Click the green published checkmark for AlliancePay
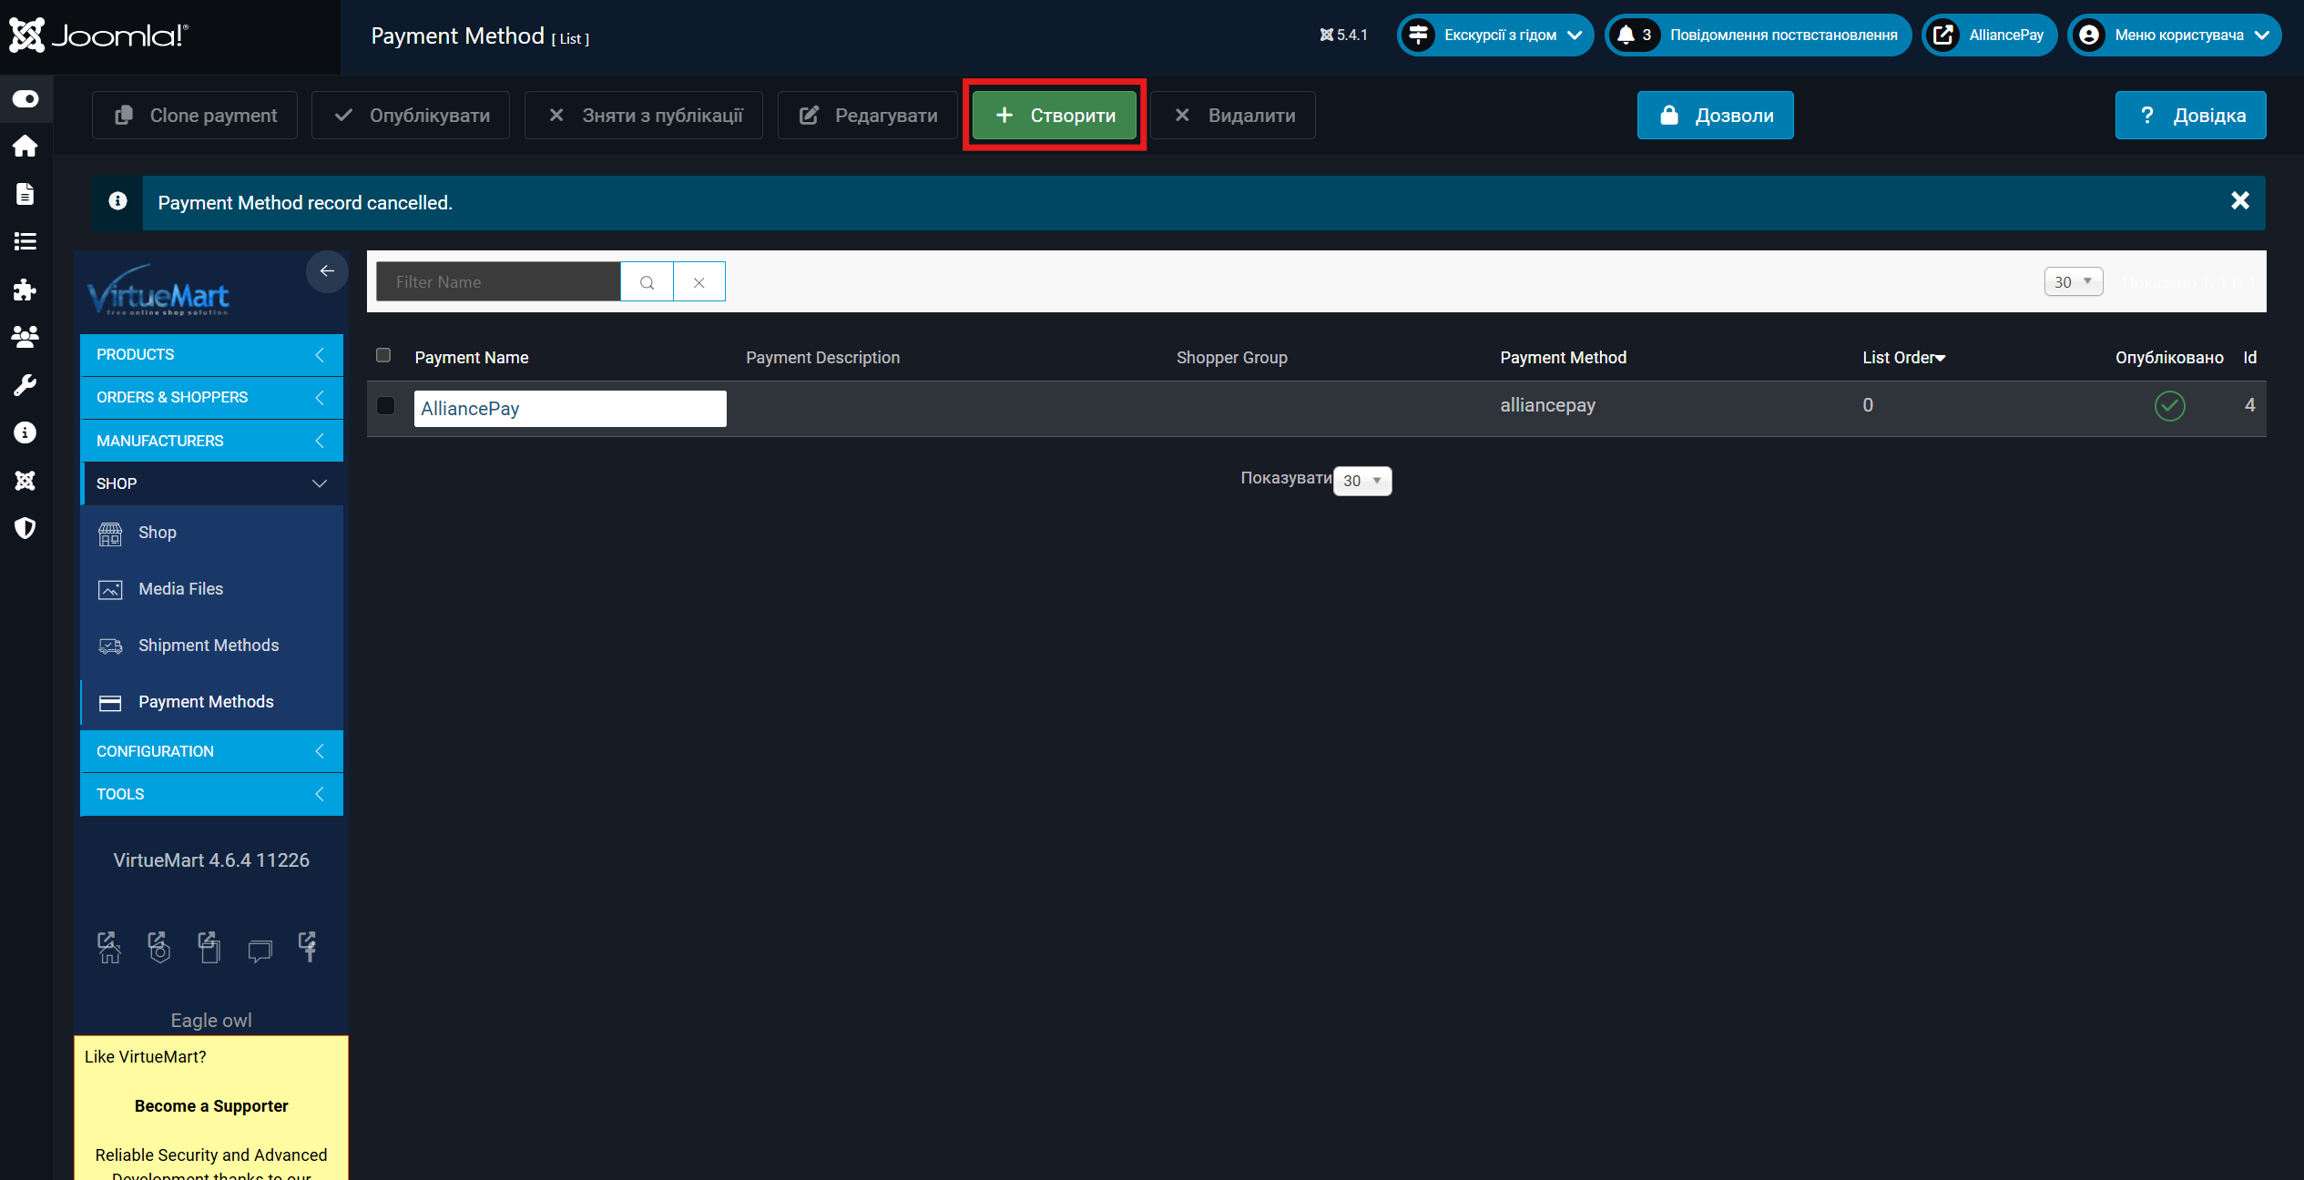The height and width of the screenshot is (1180, 2304). point(2169,406)
